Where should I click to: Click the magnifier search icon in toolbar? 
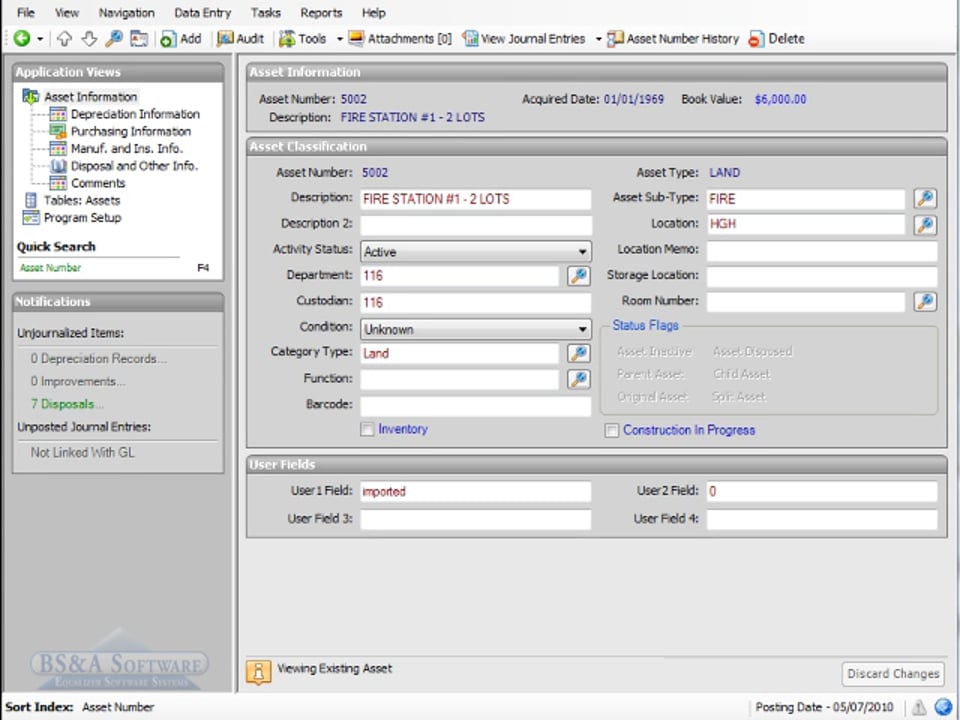click(114, 39)
